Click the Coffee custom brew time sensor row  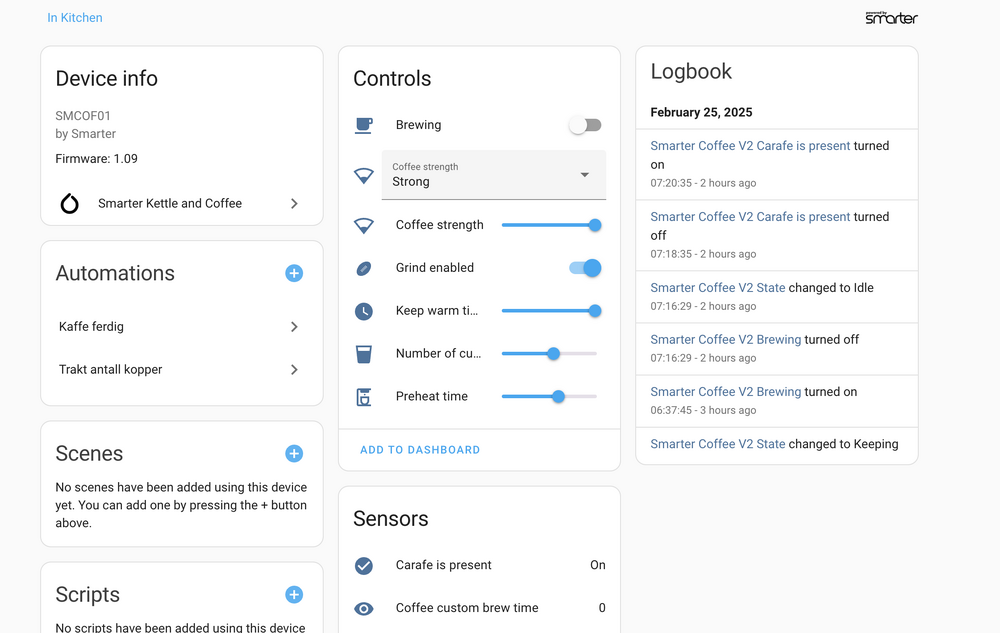(x=480, y=608)
